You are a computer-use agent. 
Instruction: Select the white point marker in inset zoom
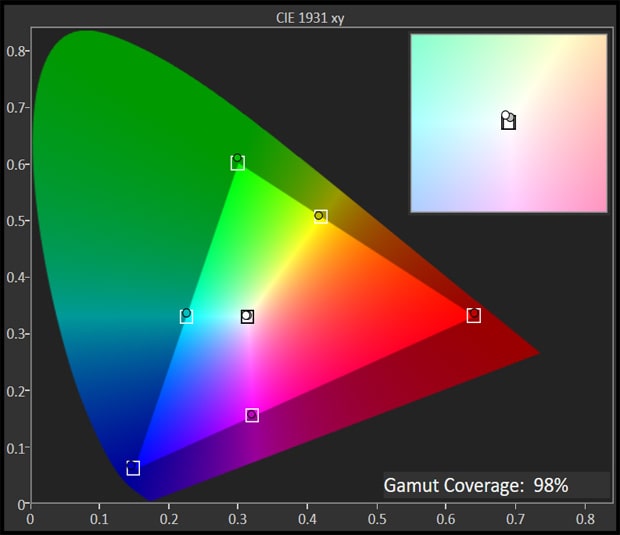coord(508,121)
